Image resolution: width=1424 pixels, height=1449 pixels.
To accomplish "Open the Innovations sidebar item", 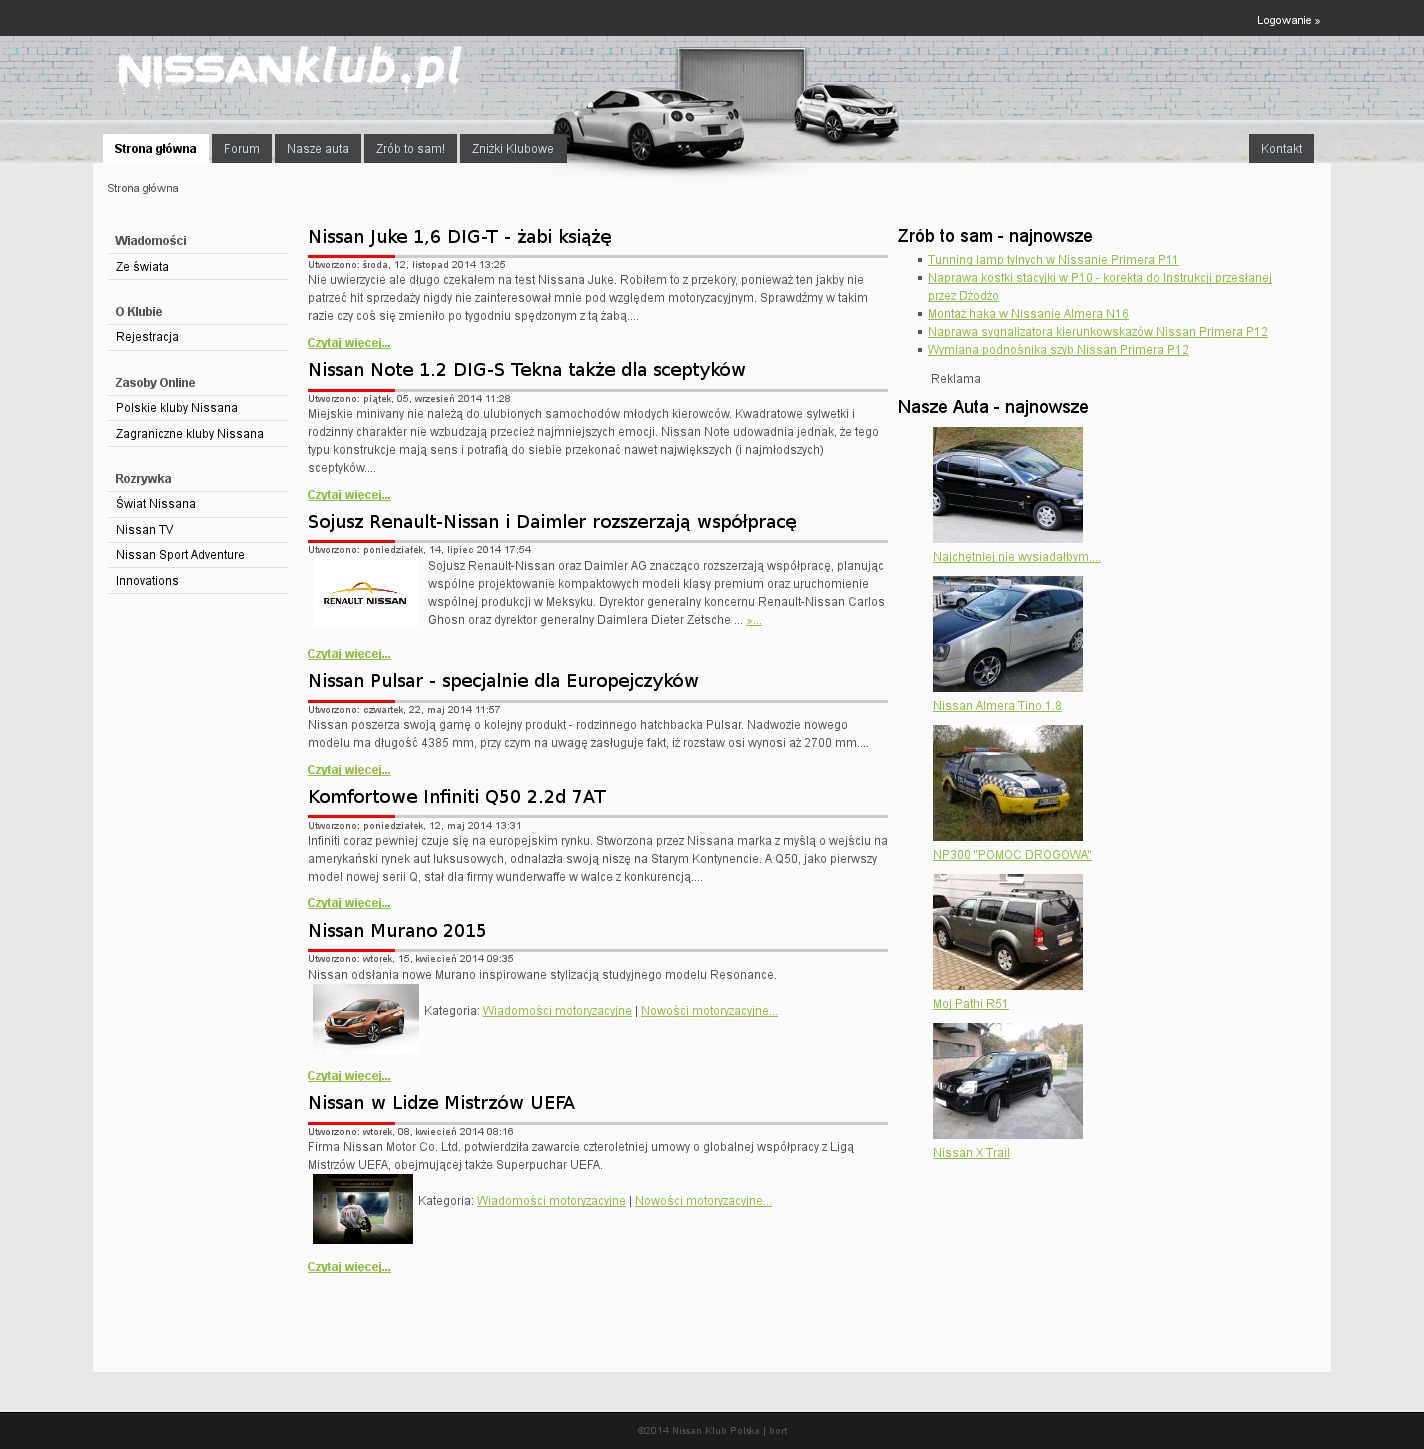I will coord(198,581).
